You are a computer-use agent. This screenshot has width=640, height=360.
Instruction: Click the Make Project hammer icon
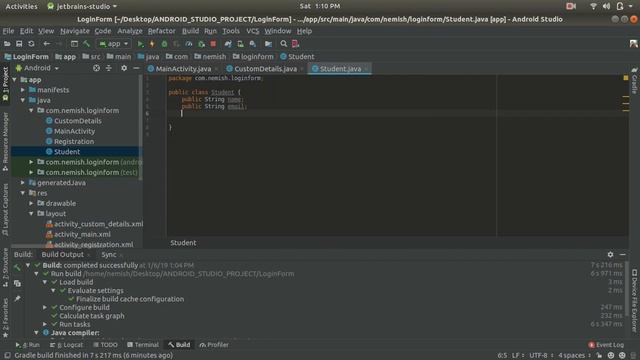[87, 44]
